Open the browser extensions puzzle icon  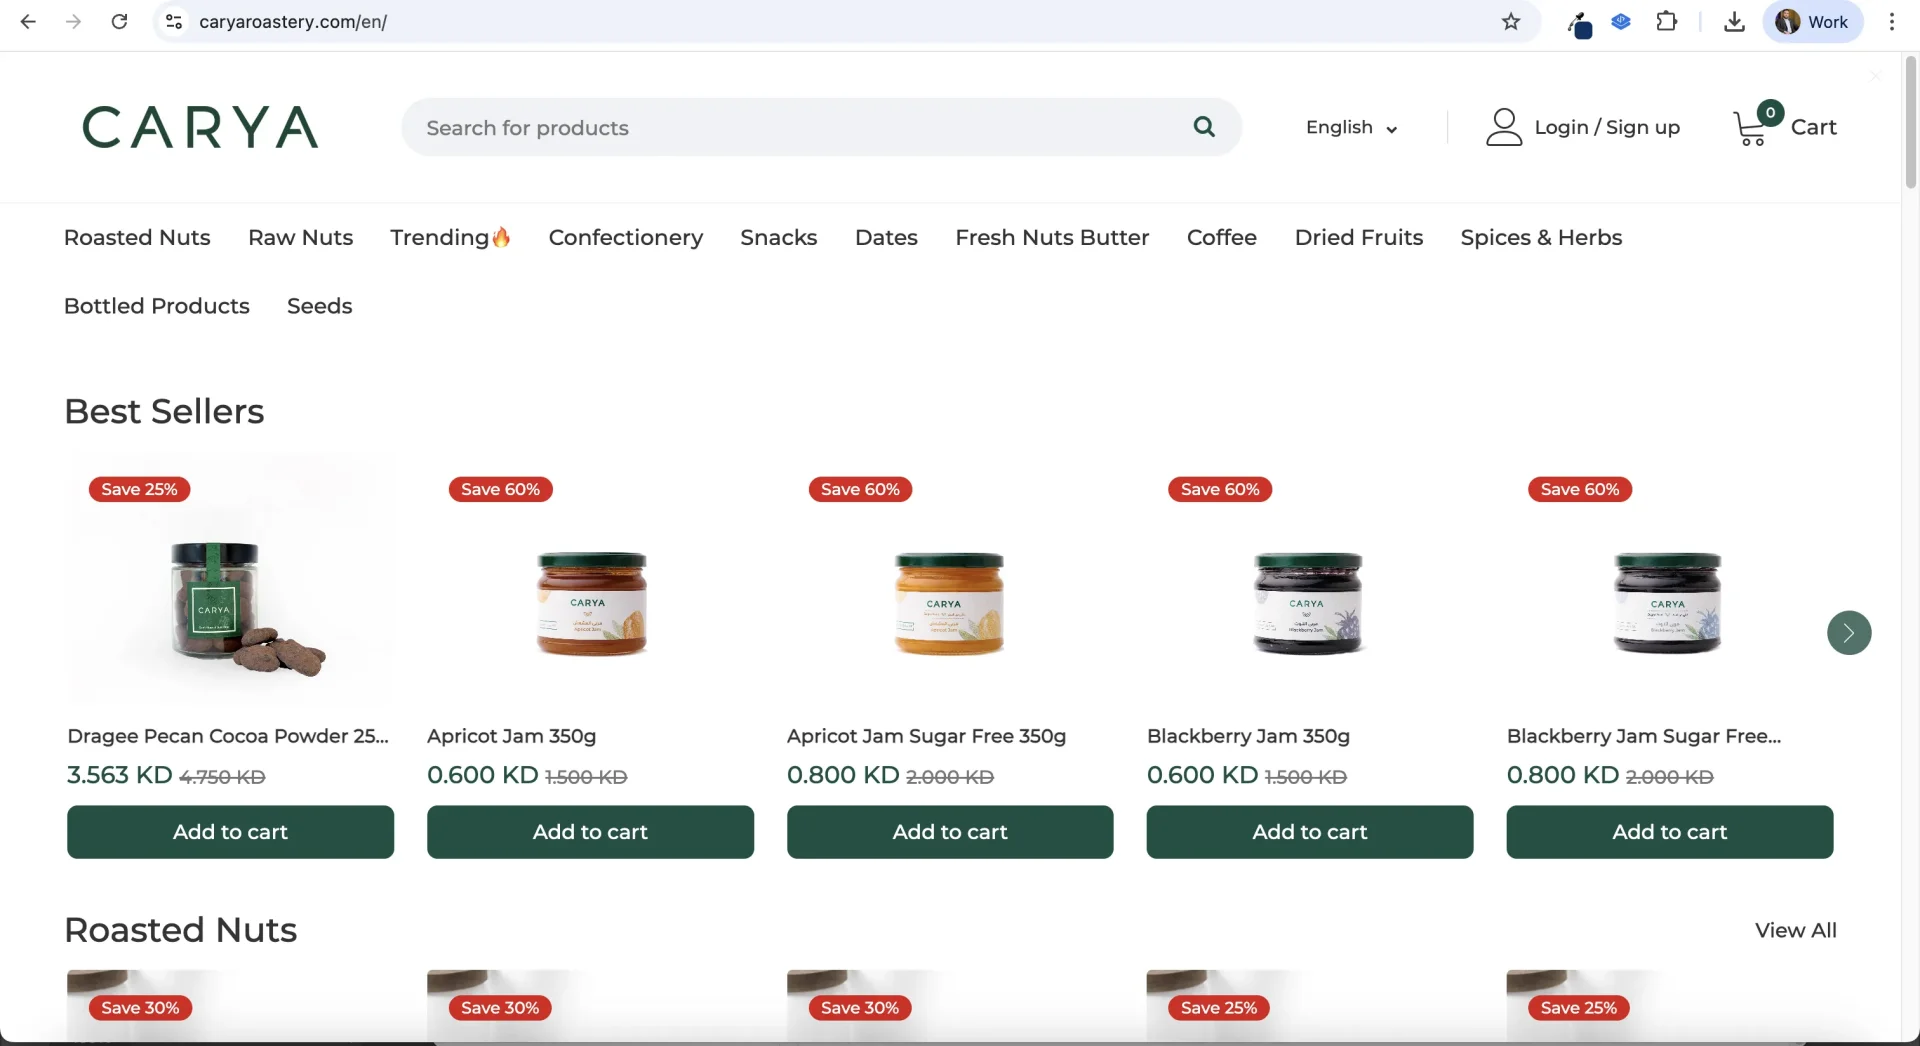tap(1667, 22)
